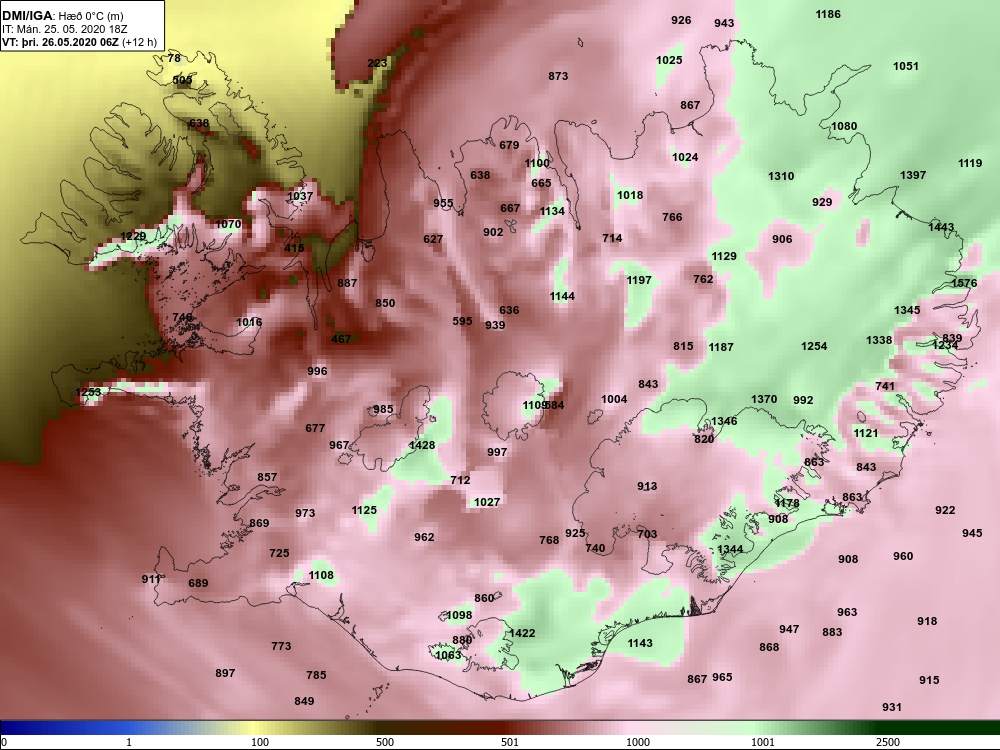Click the 1051 height value
Image resolution: width=1000 pixels, height=750 pixels.
[906, 66]
